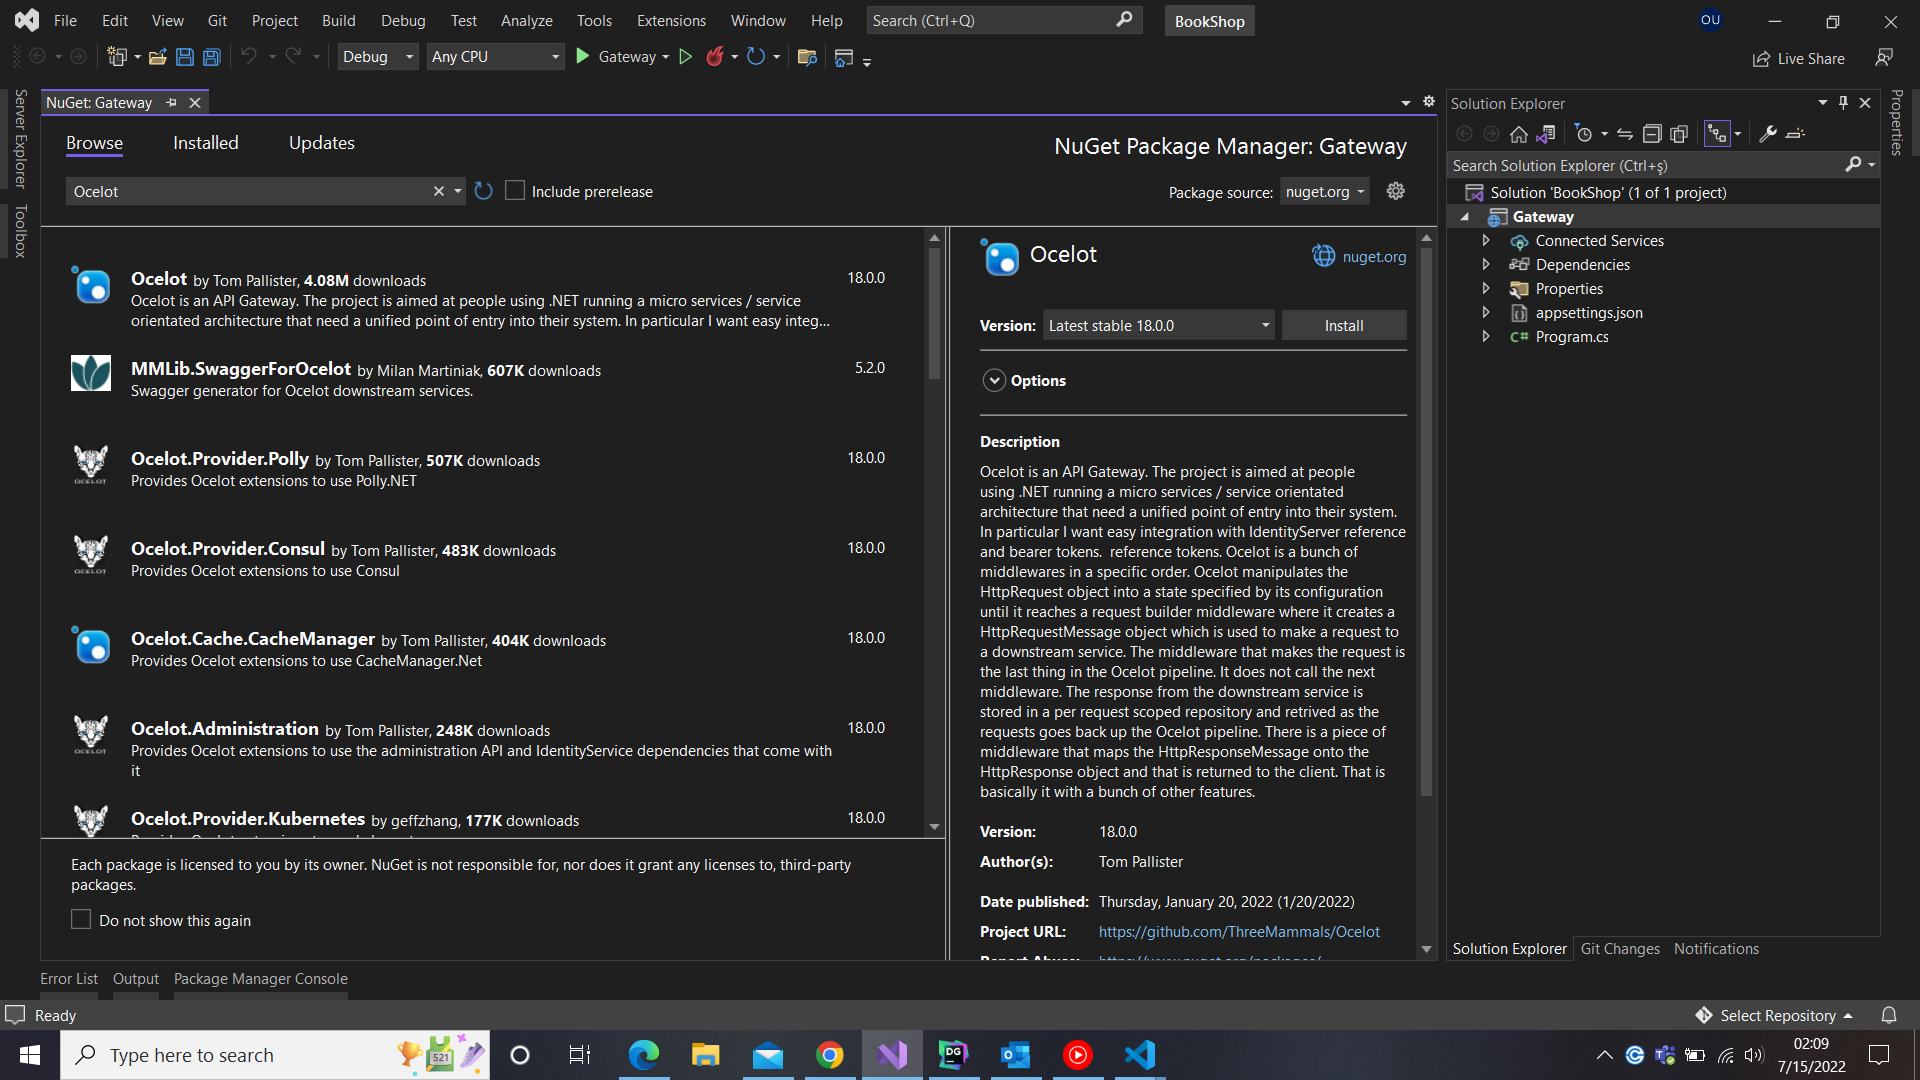Switch to the Installed tab
1920x1080 pixels.
coord(205,143)
